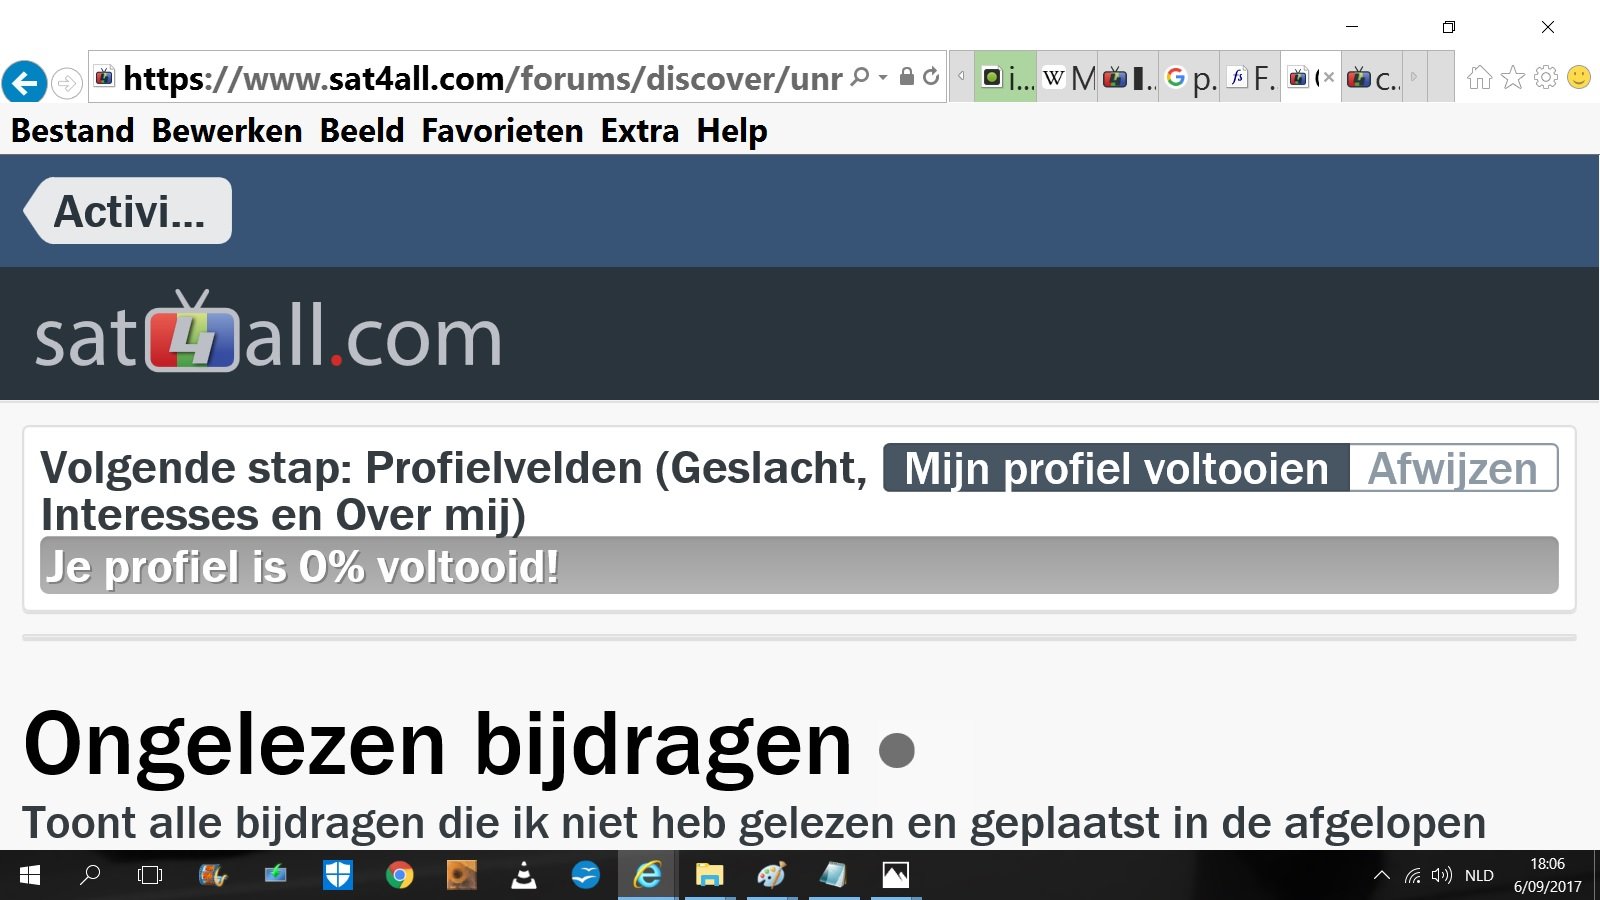Click the 'Mijn profiel voltooien' button

click(1116, 468)
